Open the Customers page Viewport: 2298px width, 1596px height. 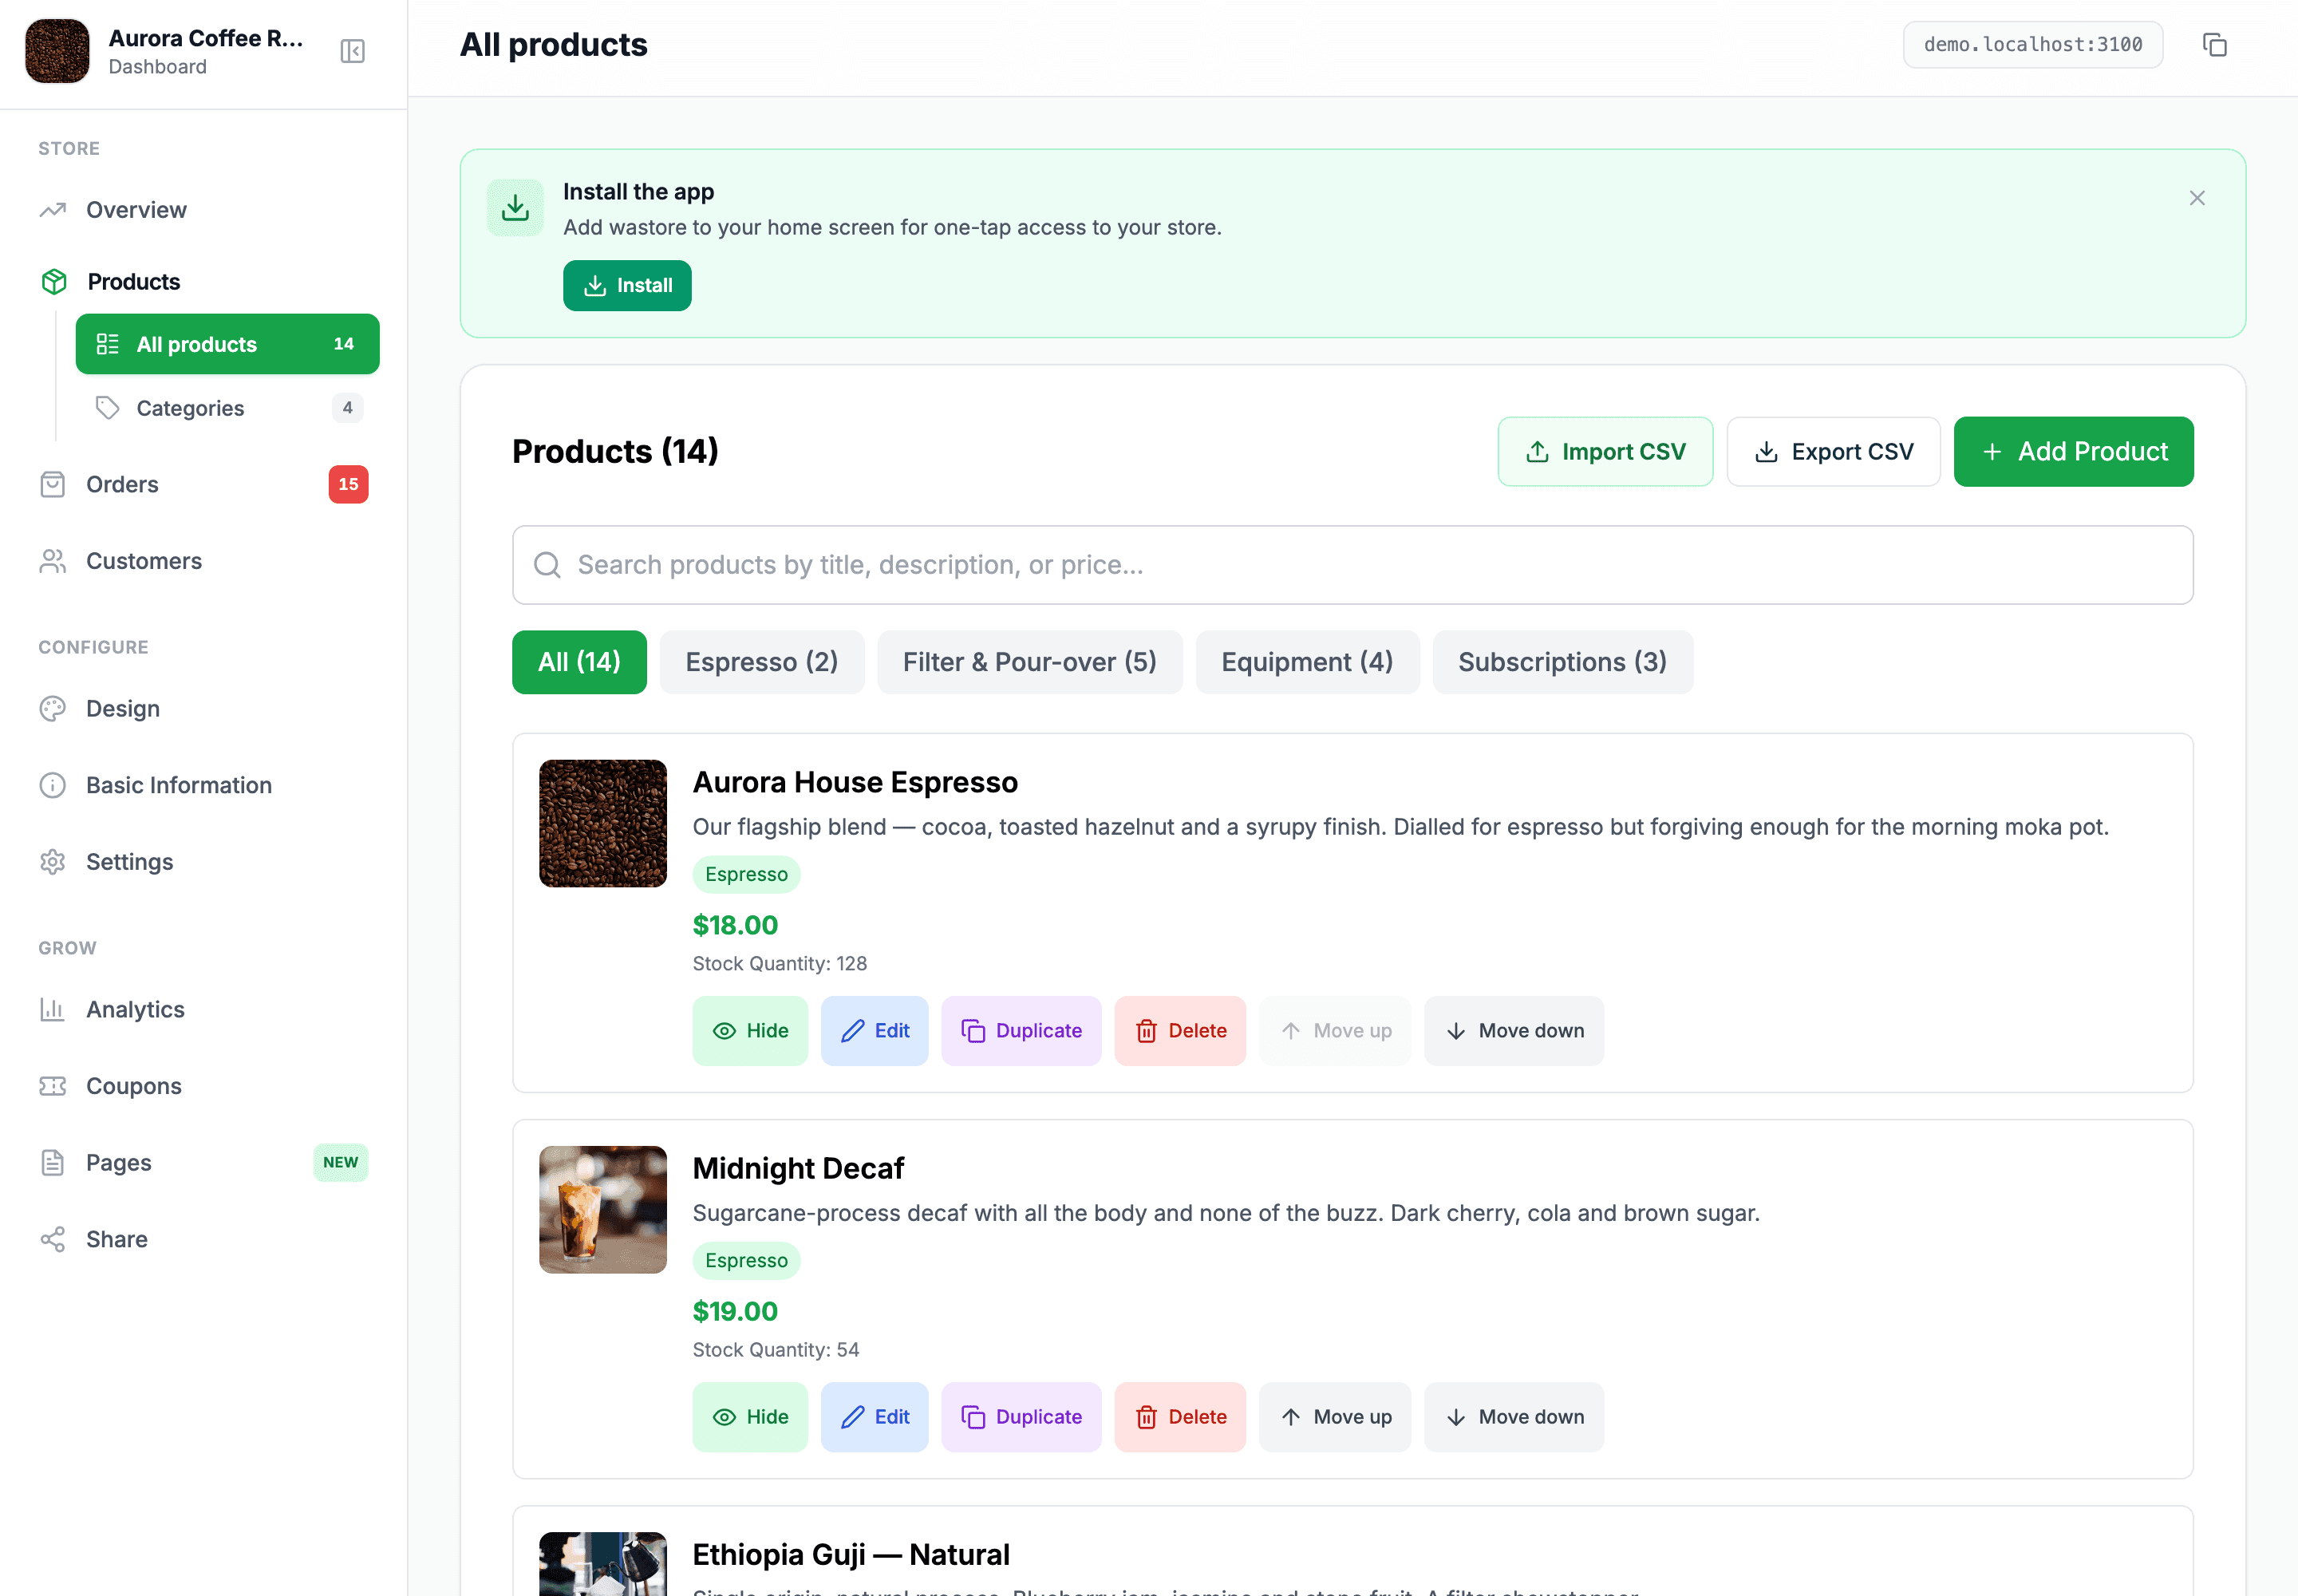click(204, 561)
